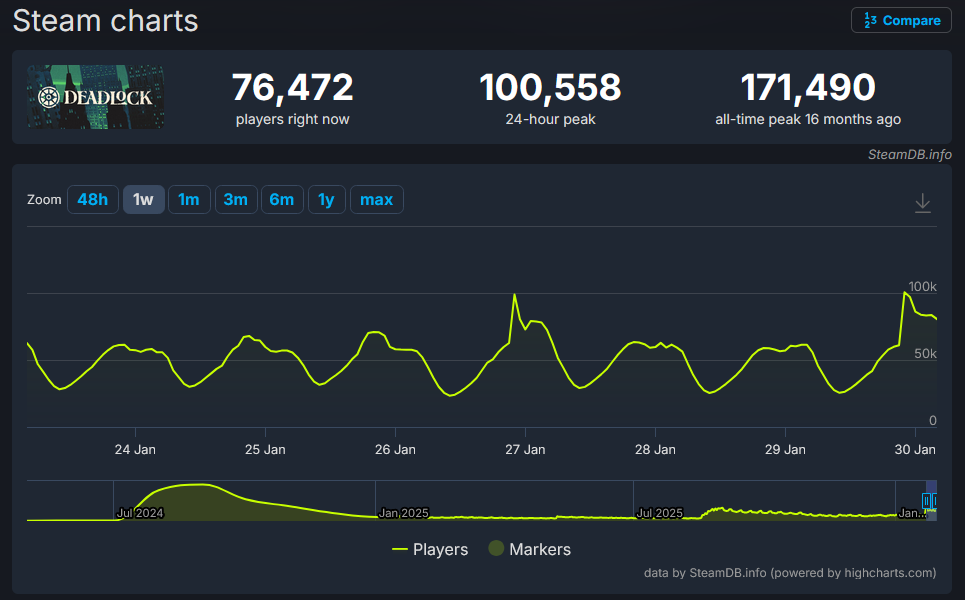Click the 100k y-axis label
This screenshot has width=965, height=600.
point(923,286)
